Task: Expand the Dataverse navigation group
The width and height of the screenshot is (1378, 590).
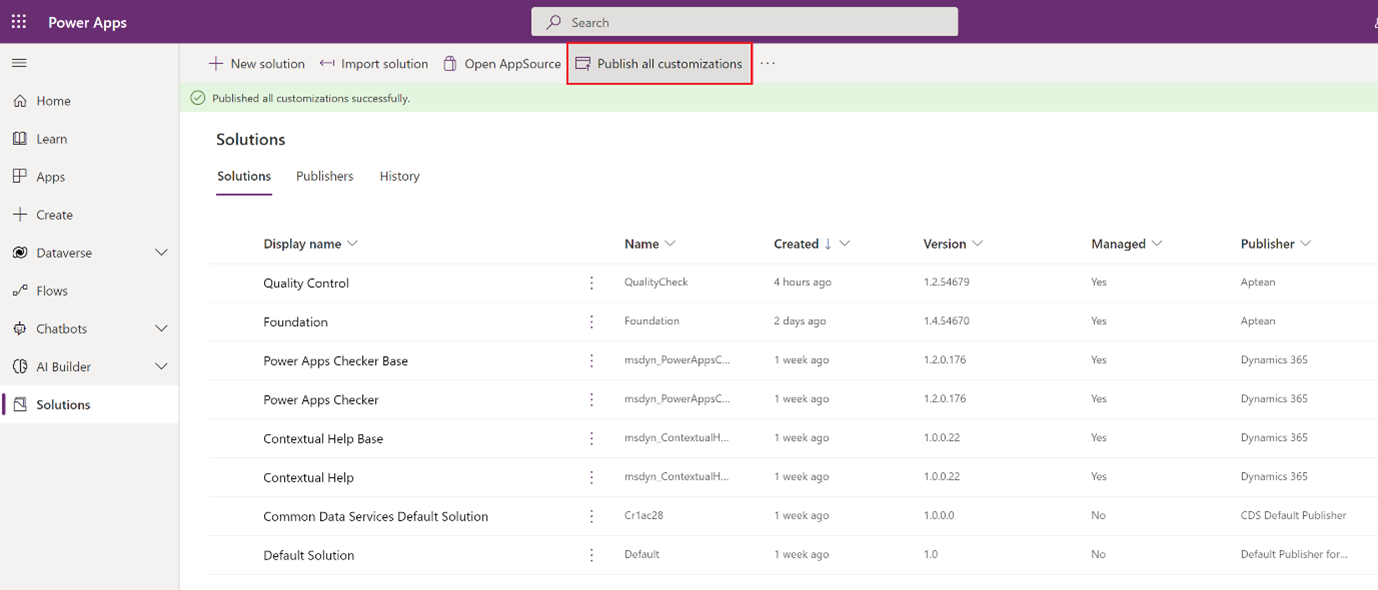Action: coord(161,253)
